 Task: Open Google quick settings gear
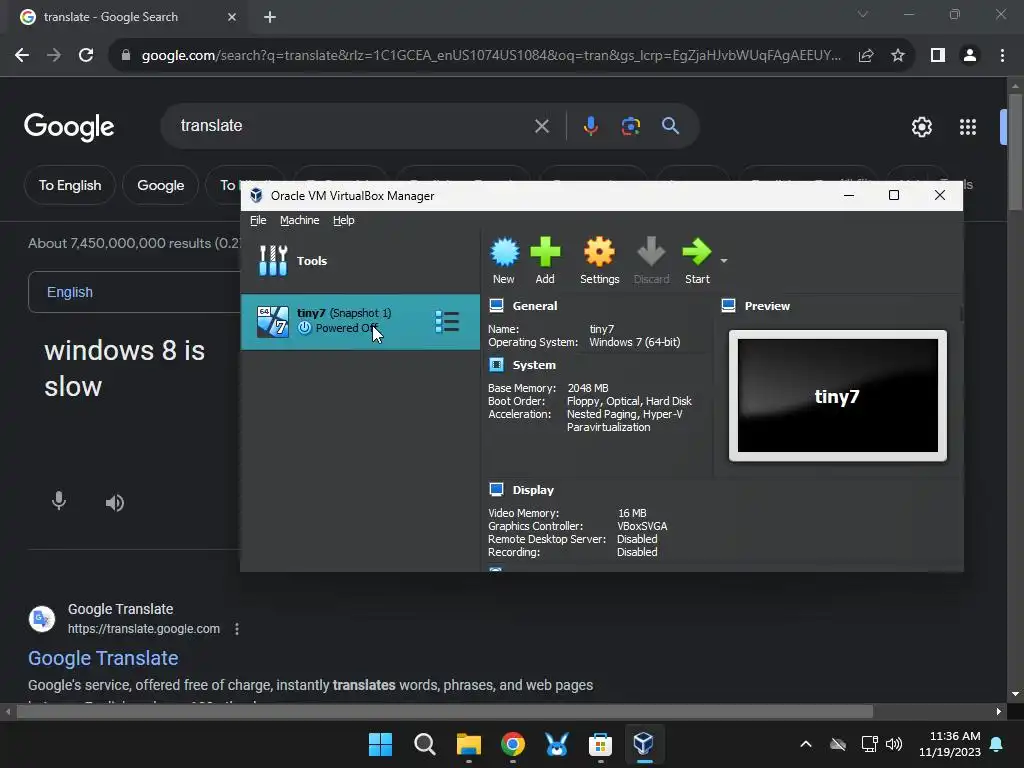[x=921, y=127]
